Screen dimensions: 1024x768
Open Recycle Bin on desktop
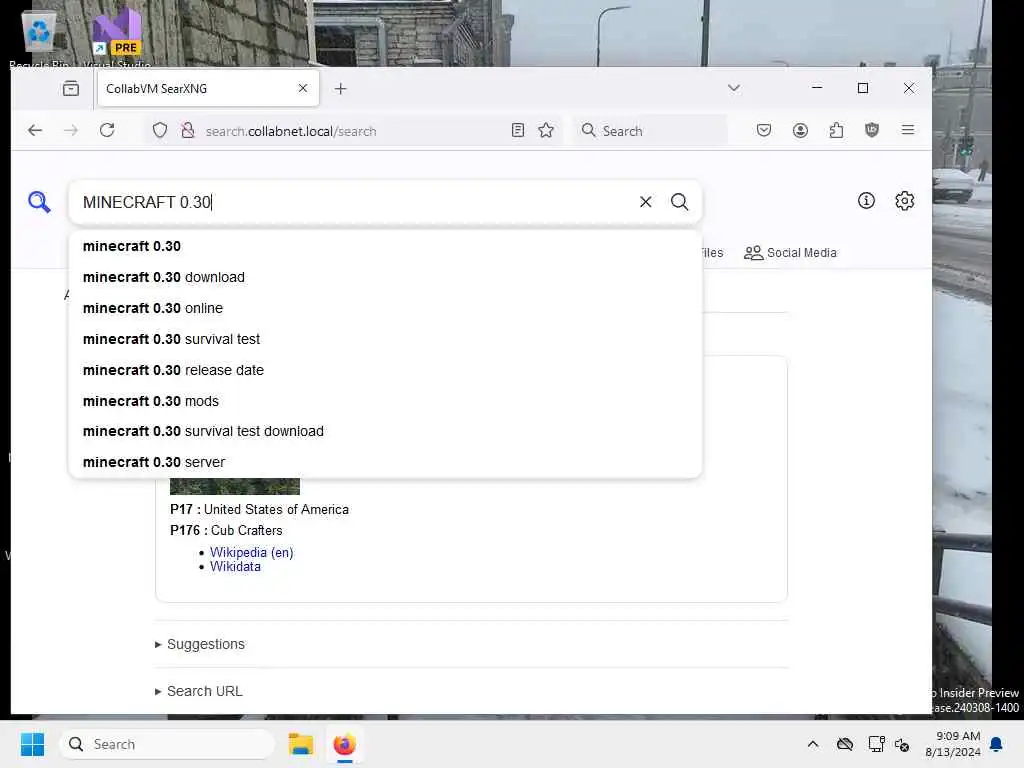tap(39, 38)
